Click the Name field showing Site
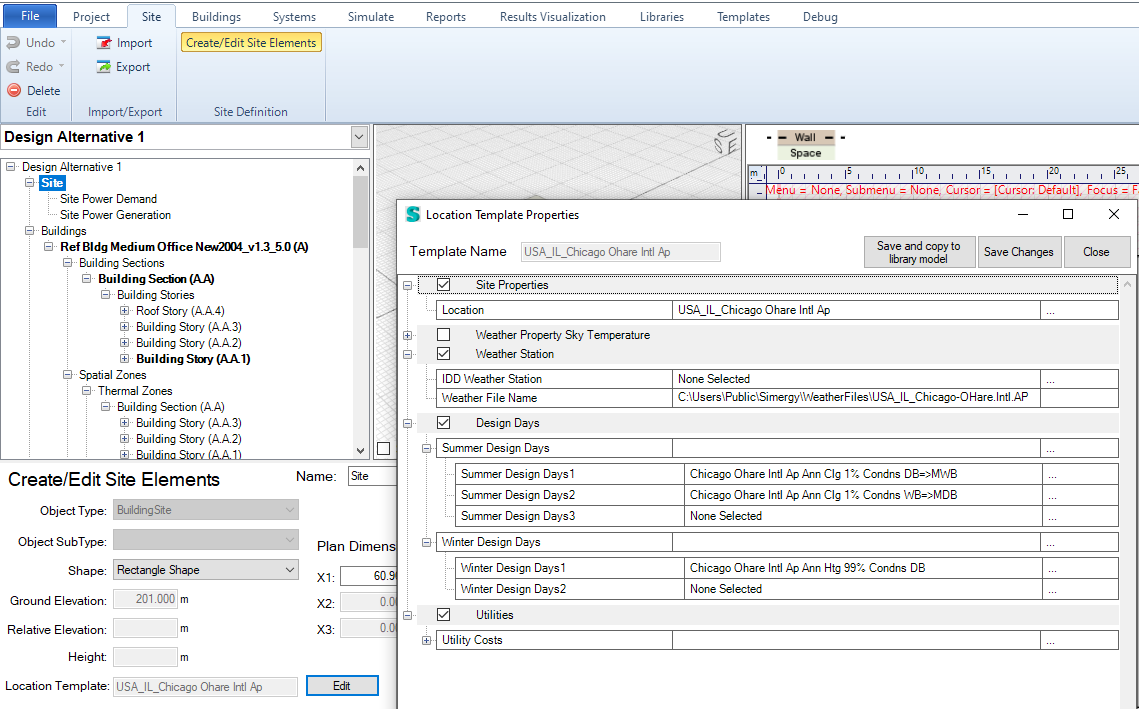 (372, 477)
